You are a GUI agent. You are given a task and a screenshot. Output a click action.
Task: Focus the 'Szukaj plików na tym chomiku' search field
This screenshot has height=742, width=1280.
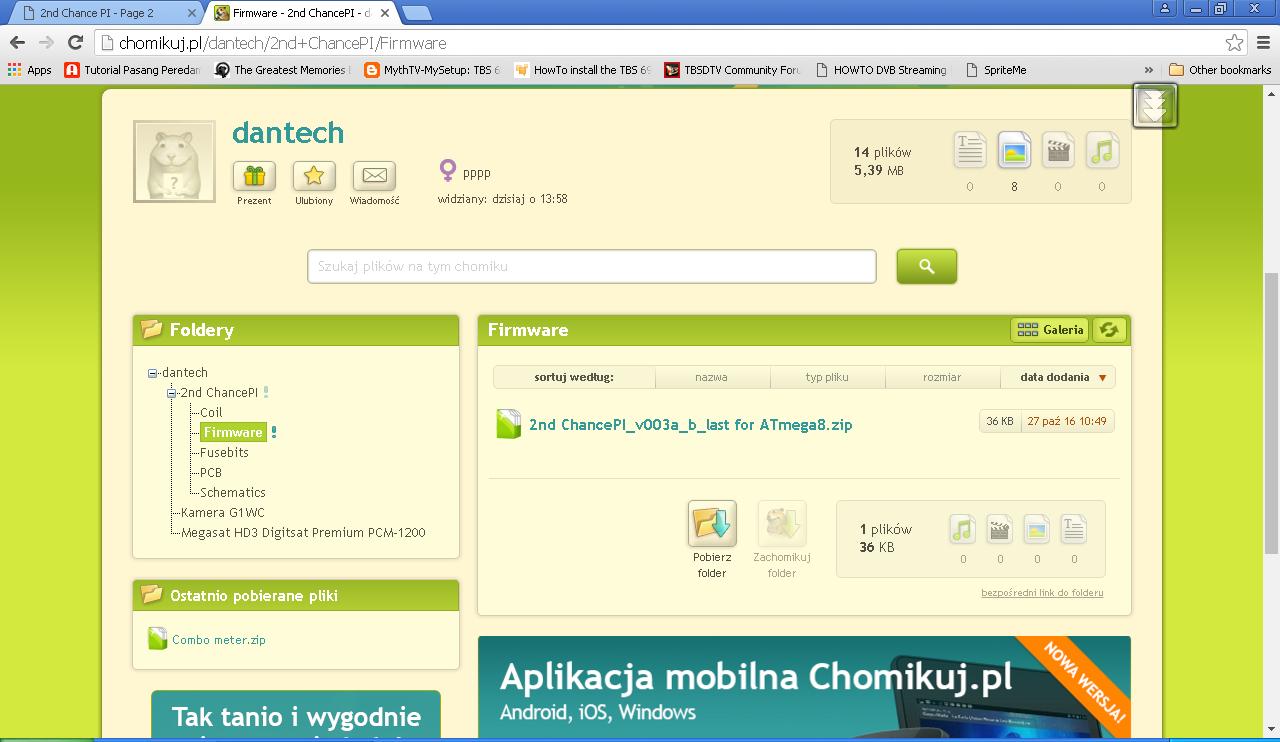coord(591,266)
